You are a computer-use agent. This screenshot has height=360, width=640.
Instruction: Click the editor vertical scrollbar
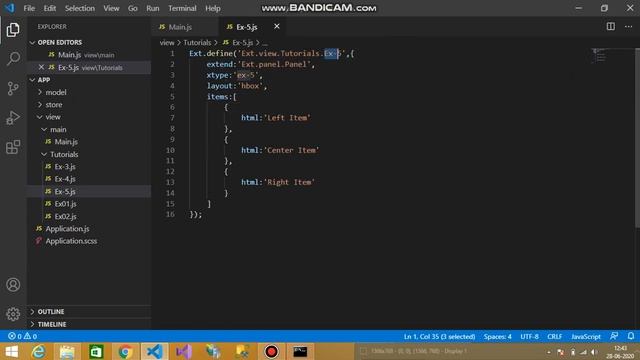[637, 138]
